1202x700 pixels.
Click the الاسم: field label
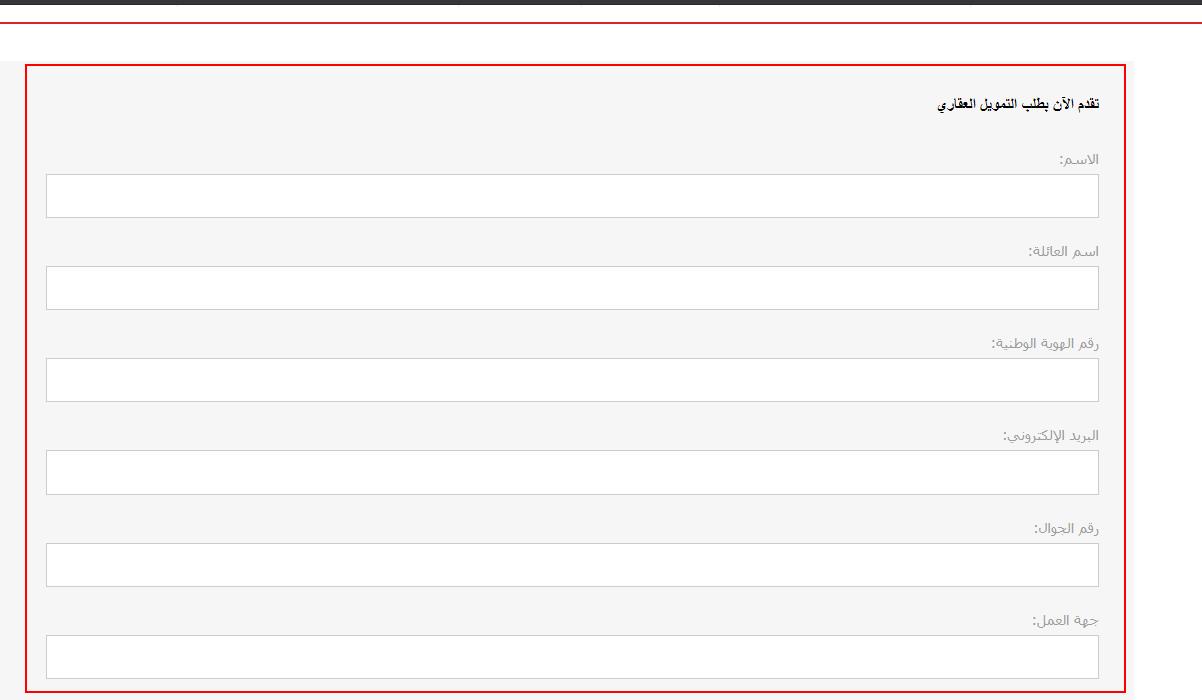pos(1079,159)
